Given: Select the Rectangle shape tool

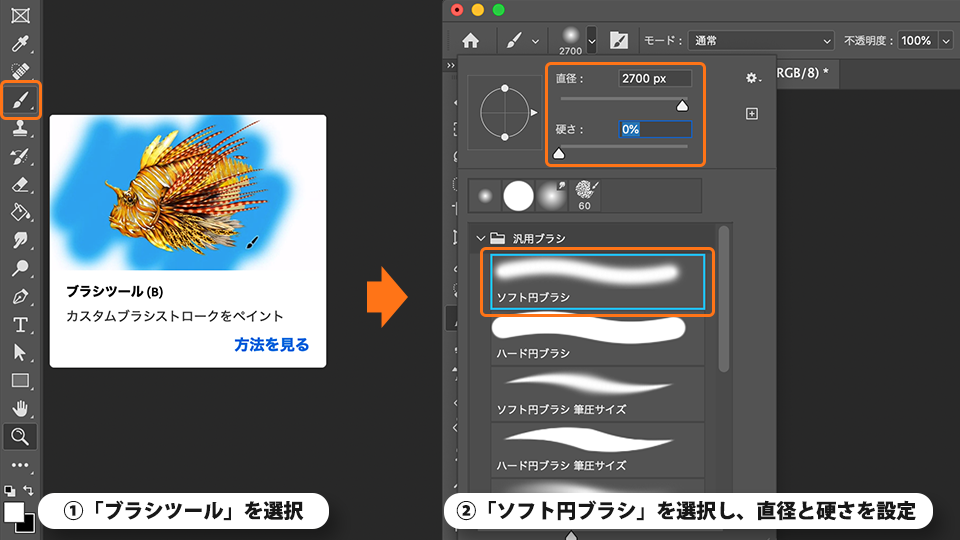Looking at the screenshot, I should click(x=20, y=381).
